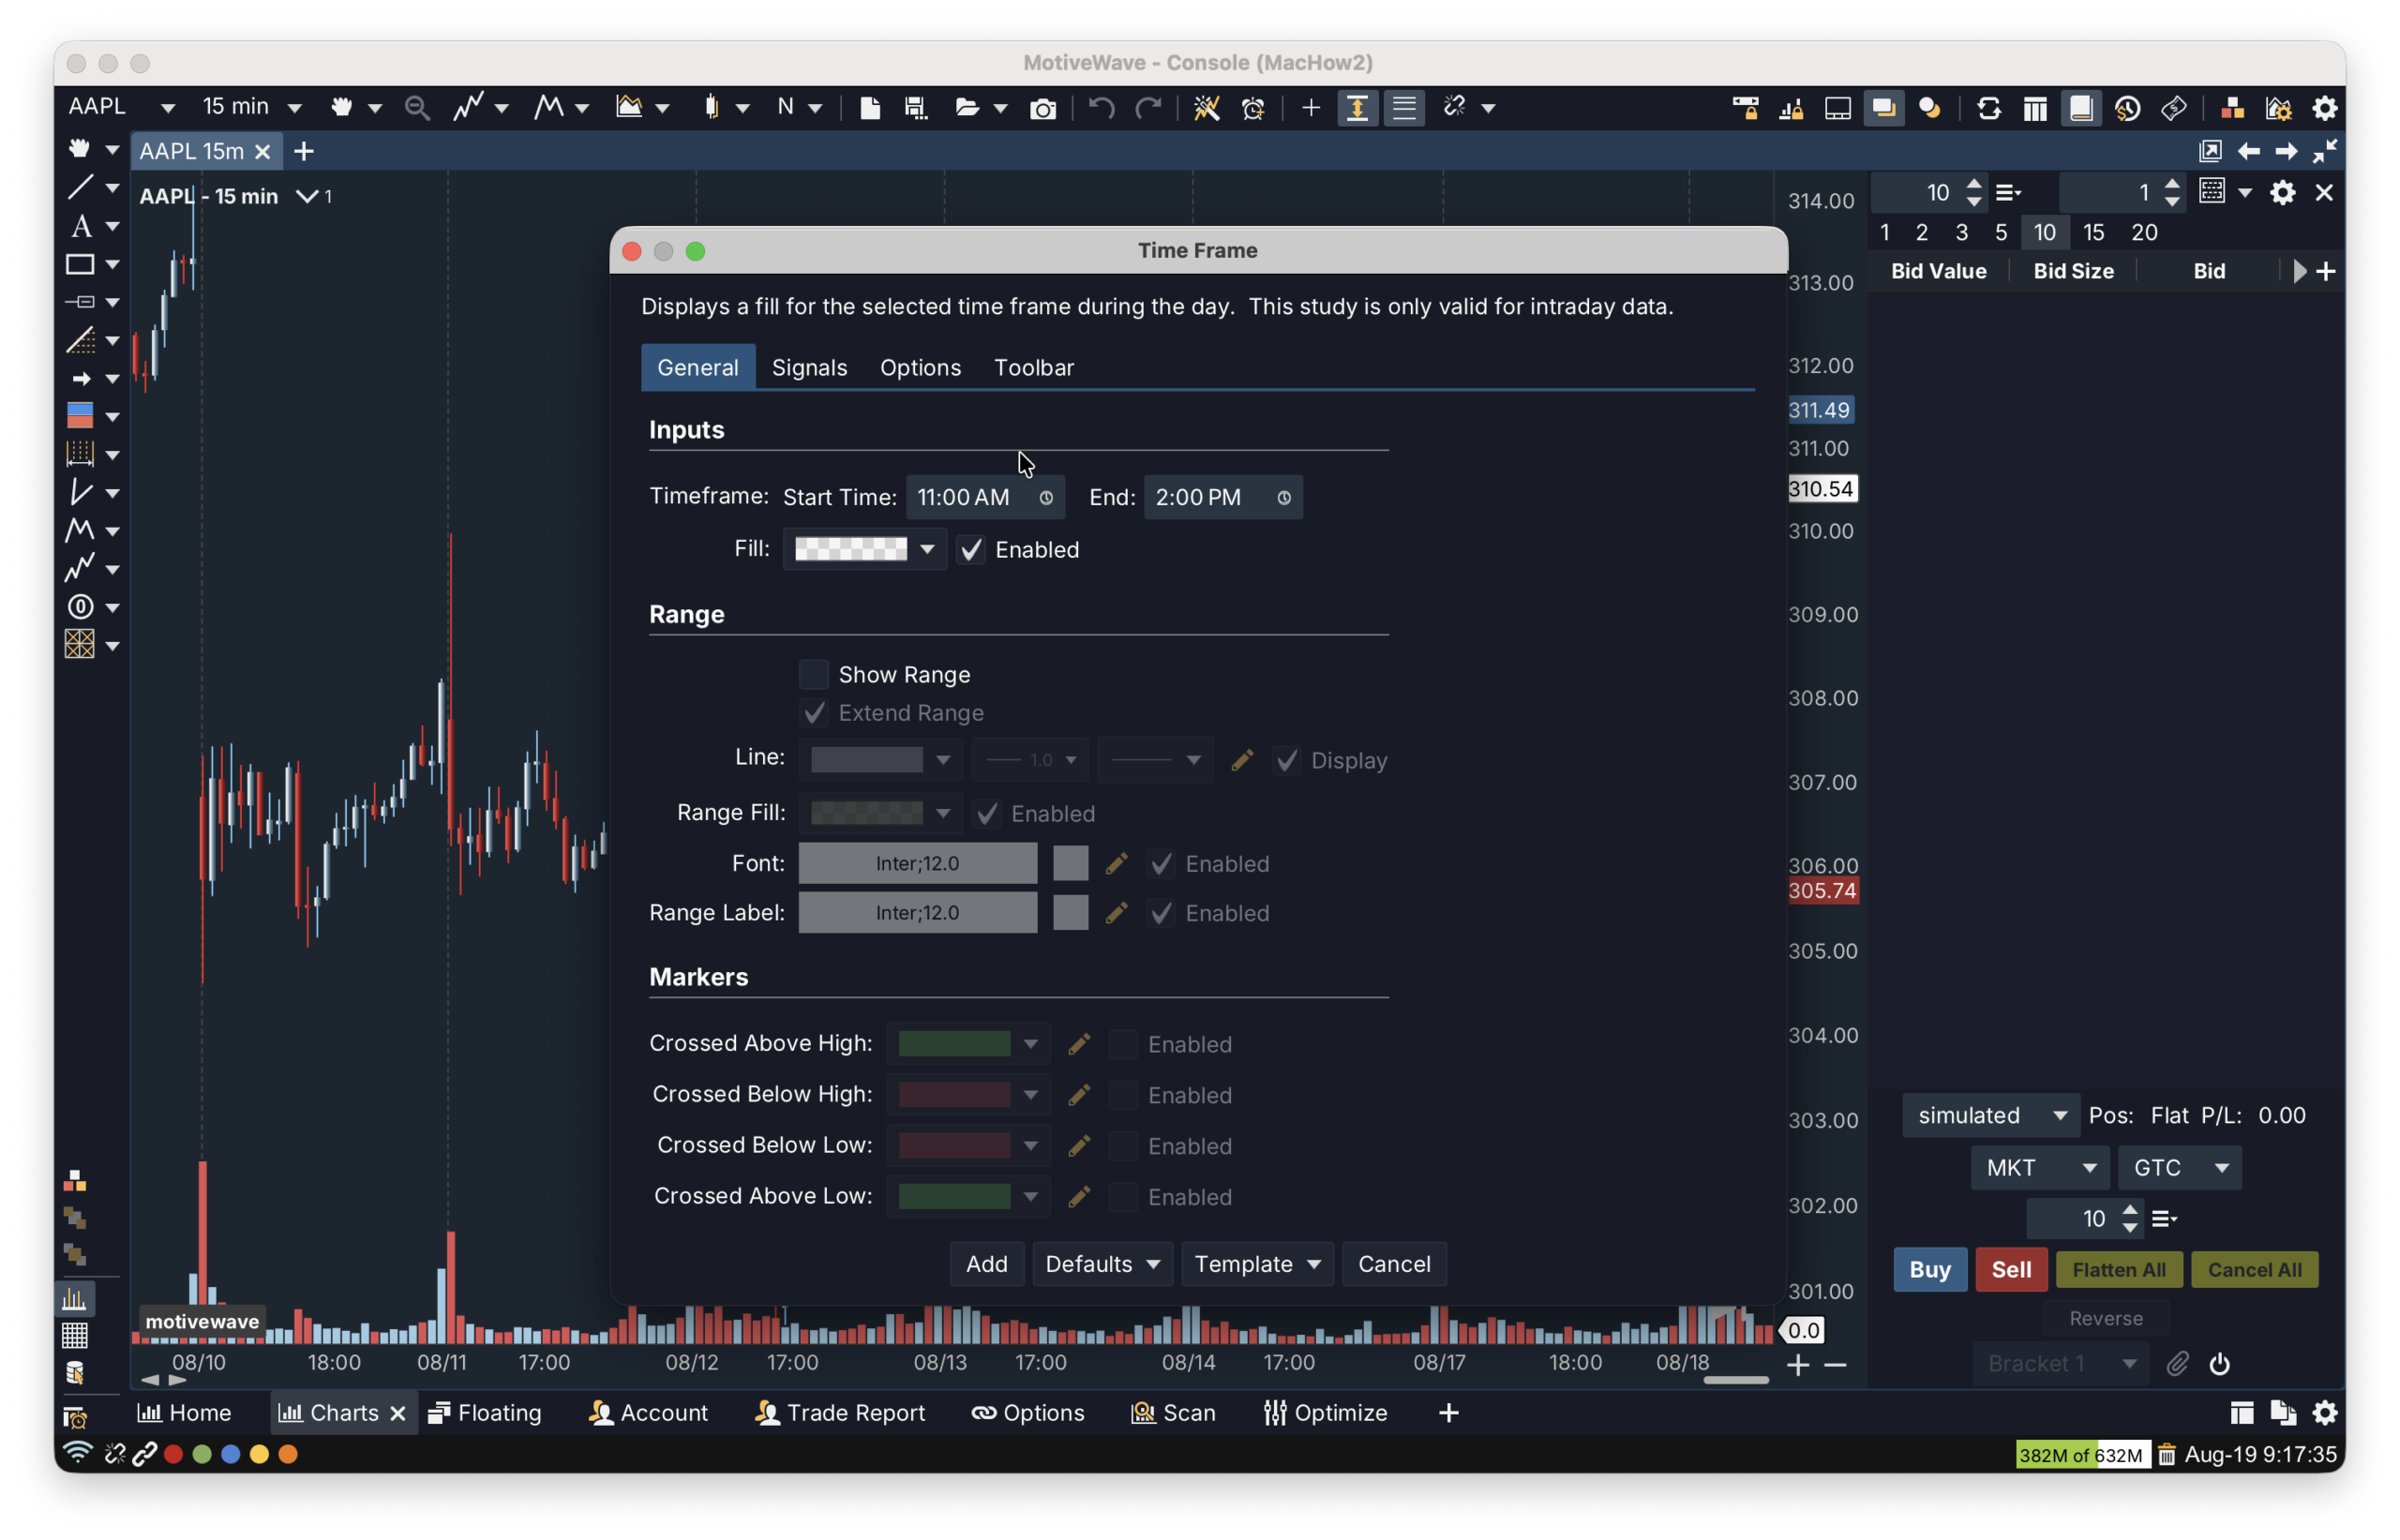Enable the Crossed Above Low checkbox

click(x=1123, y=1198)
